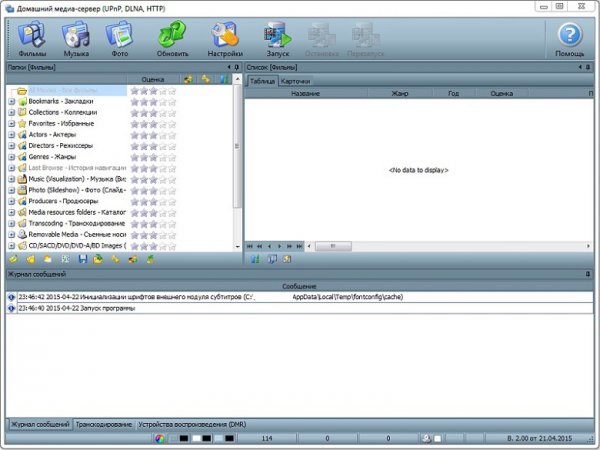Start the server with Запуск
Viewport: 600px width, 450px height.
pyautogui.click(x=277, y=40)
